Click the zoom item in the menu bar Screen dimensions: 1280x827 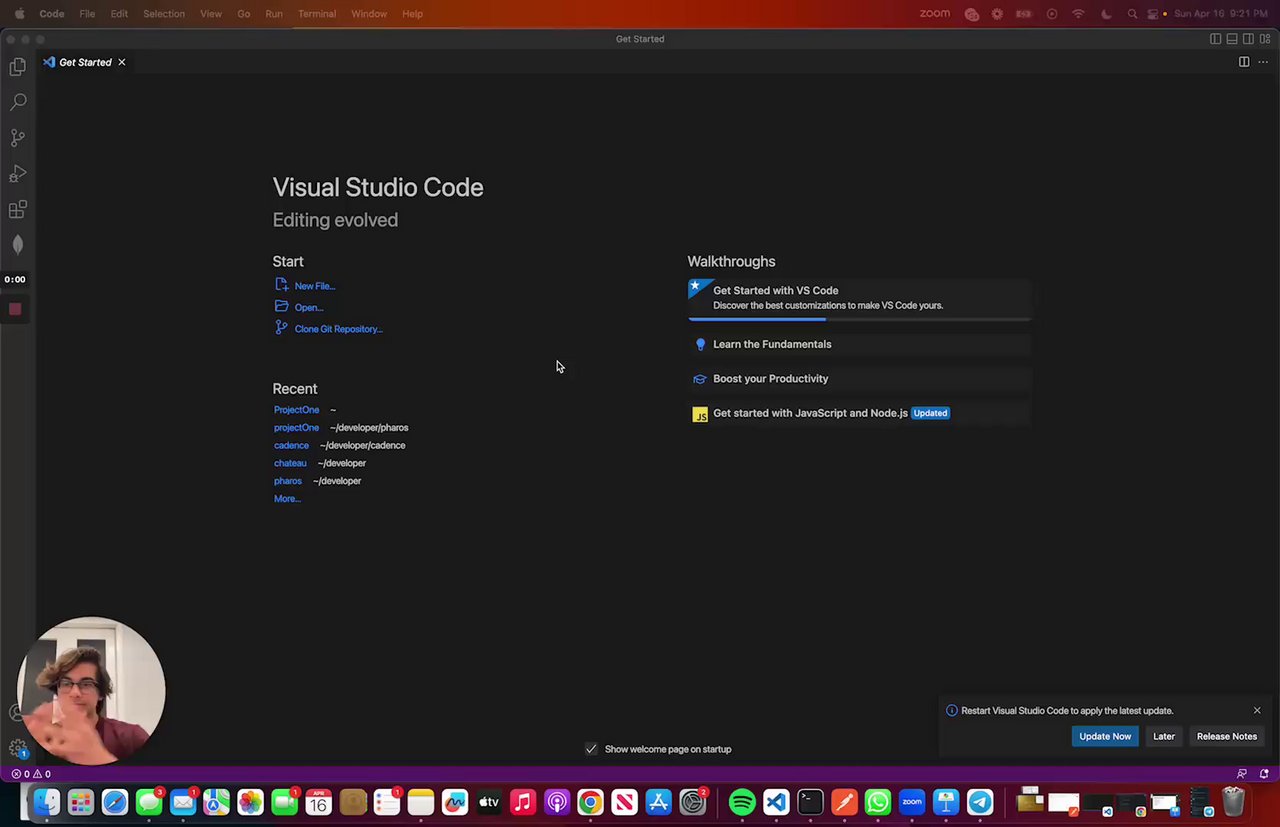pyautogui.click(x=935, y=14)
